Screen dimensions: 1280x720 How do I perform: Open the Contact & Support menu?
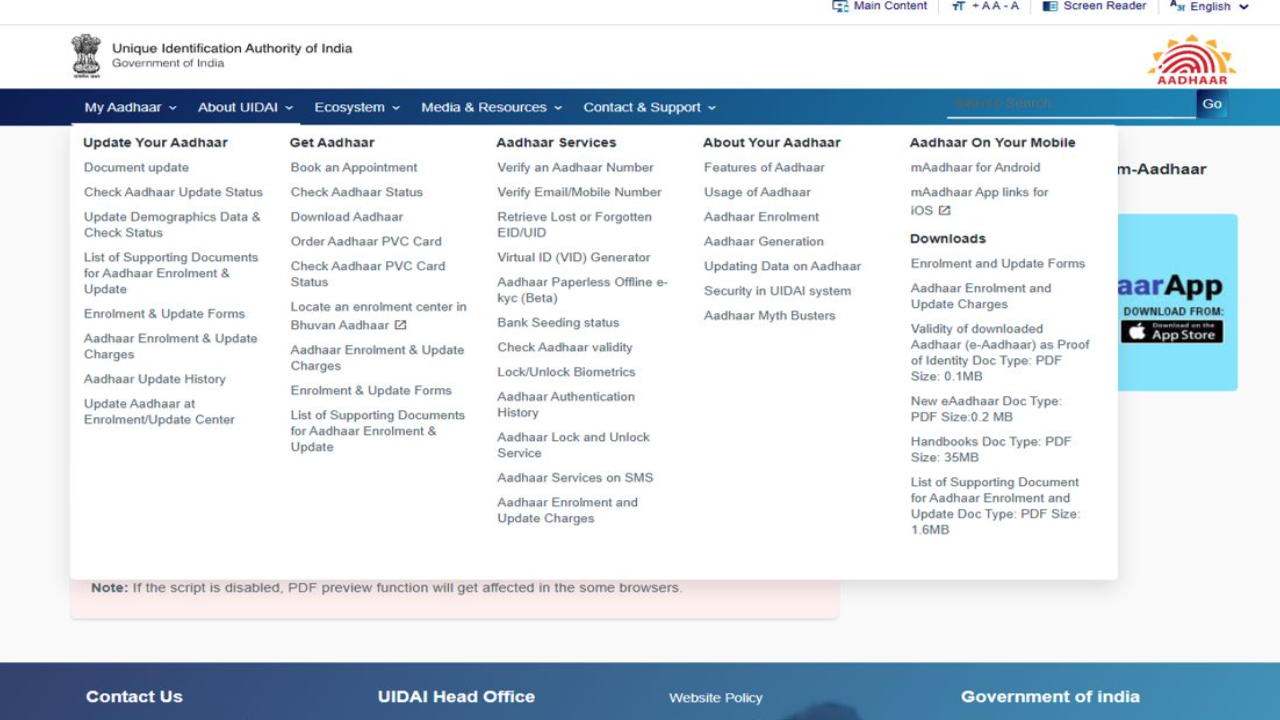coord(649,107)
